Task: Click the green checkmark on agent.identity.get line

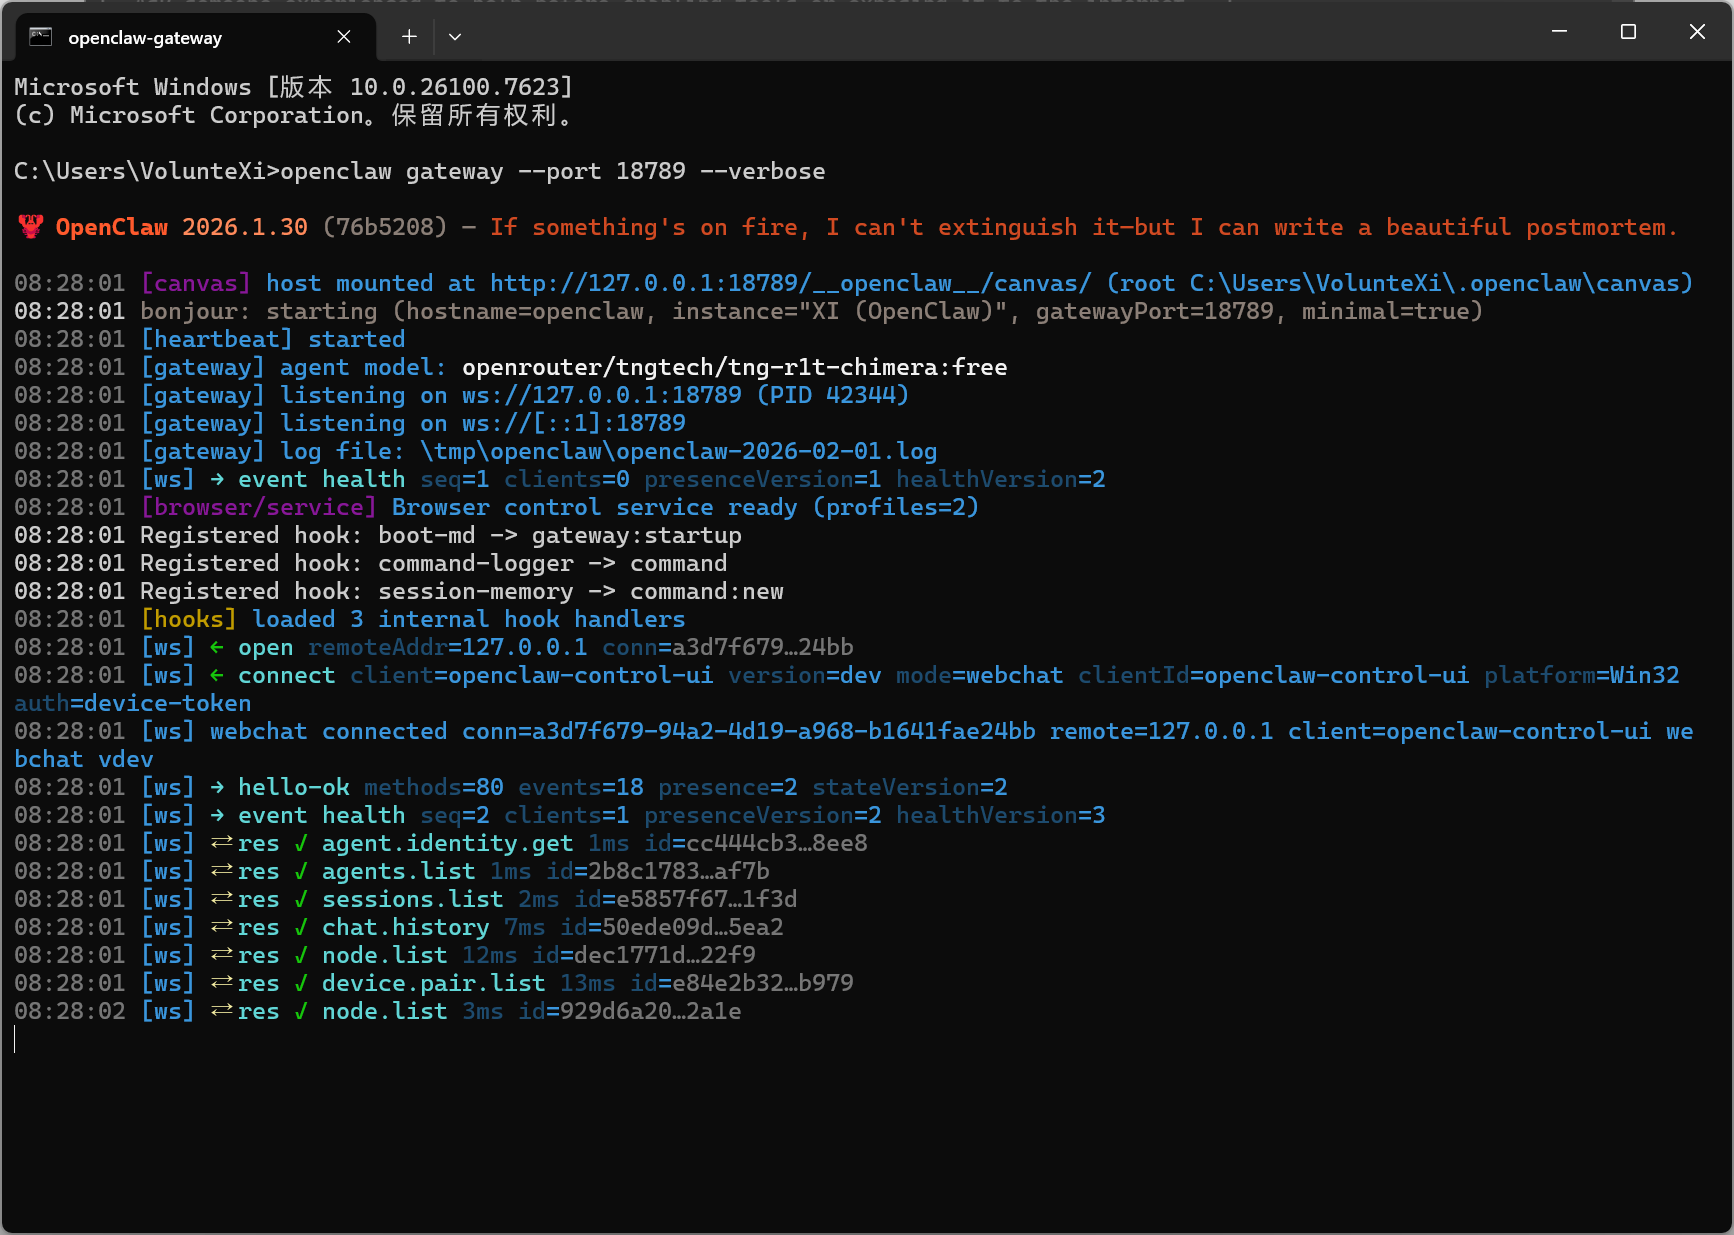Action: tap(301, 844)
